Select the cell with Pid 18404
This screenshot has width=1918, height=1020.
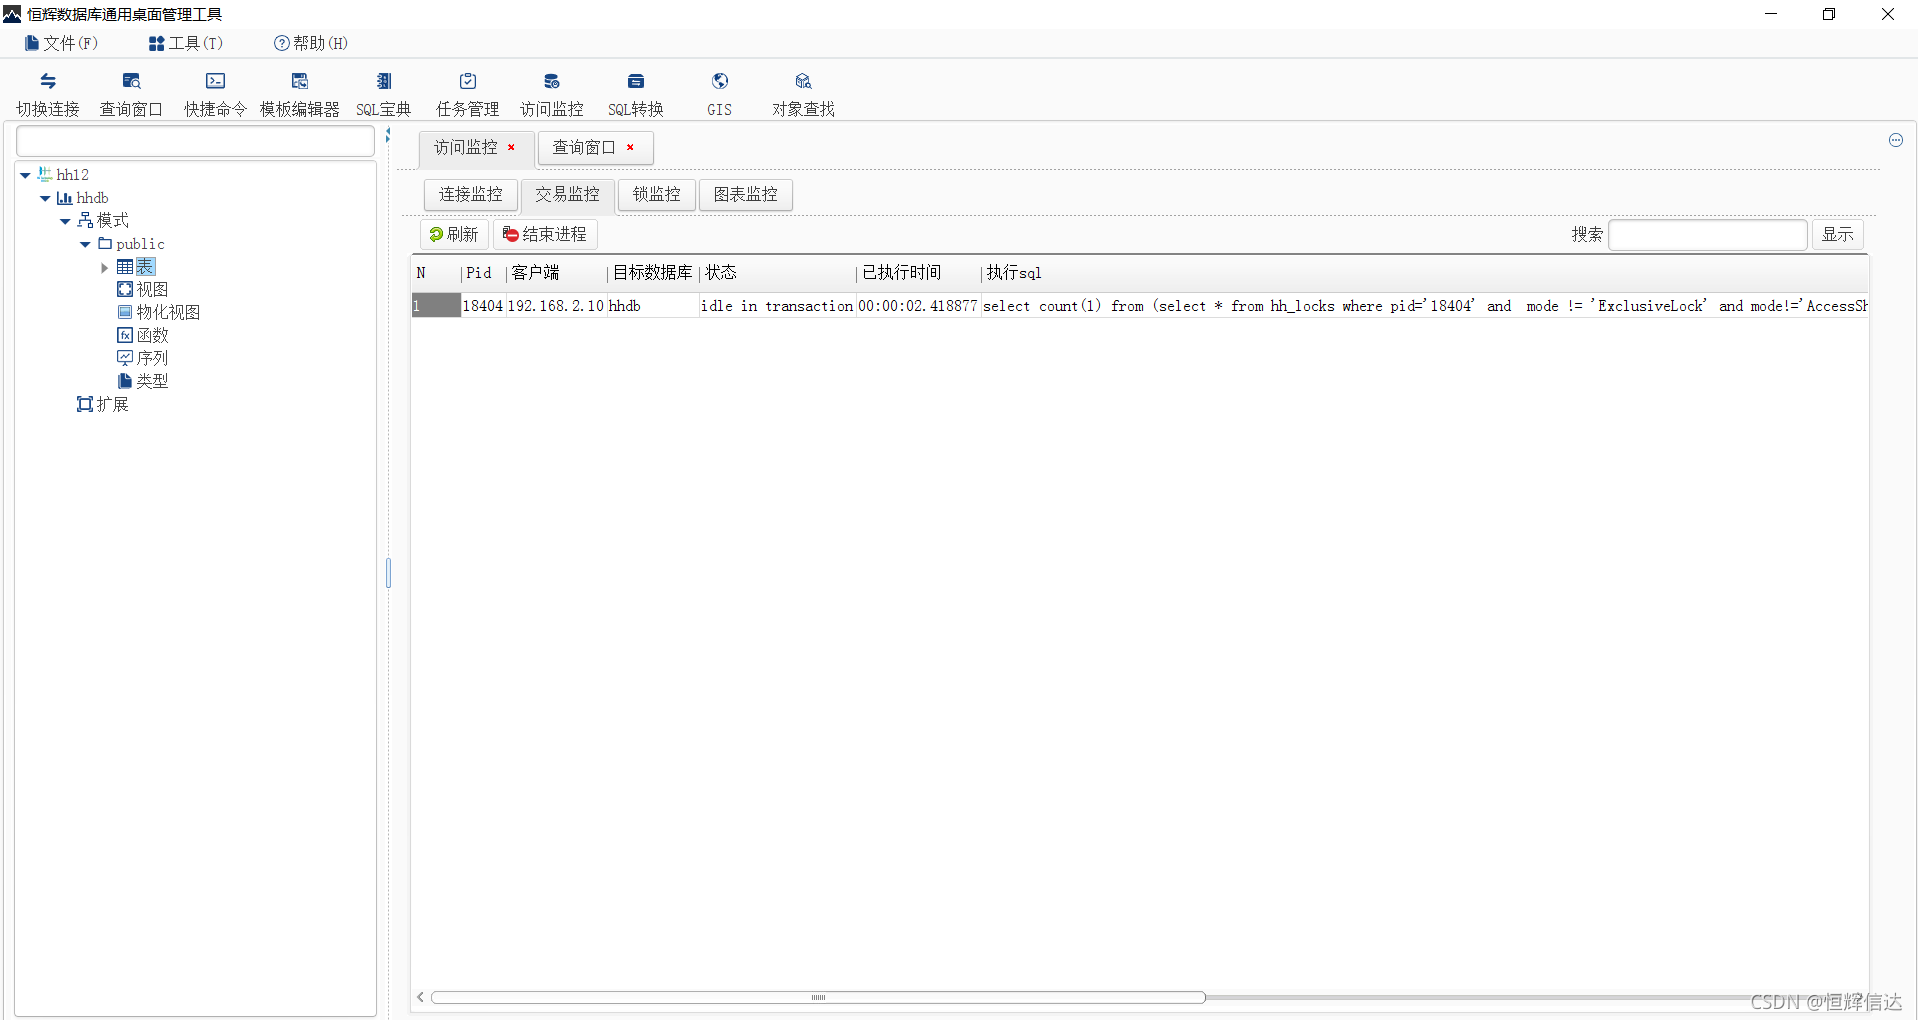483,306
